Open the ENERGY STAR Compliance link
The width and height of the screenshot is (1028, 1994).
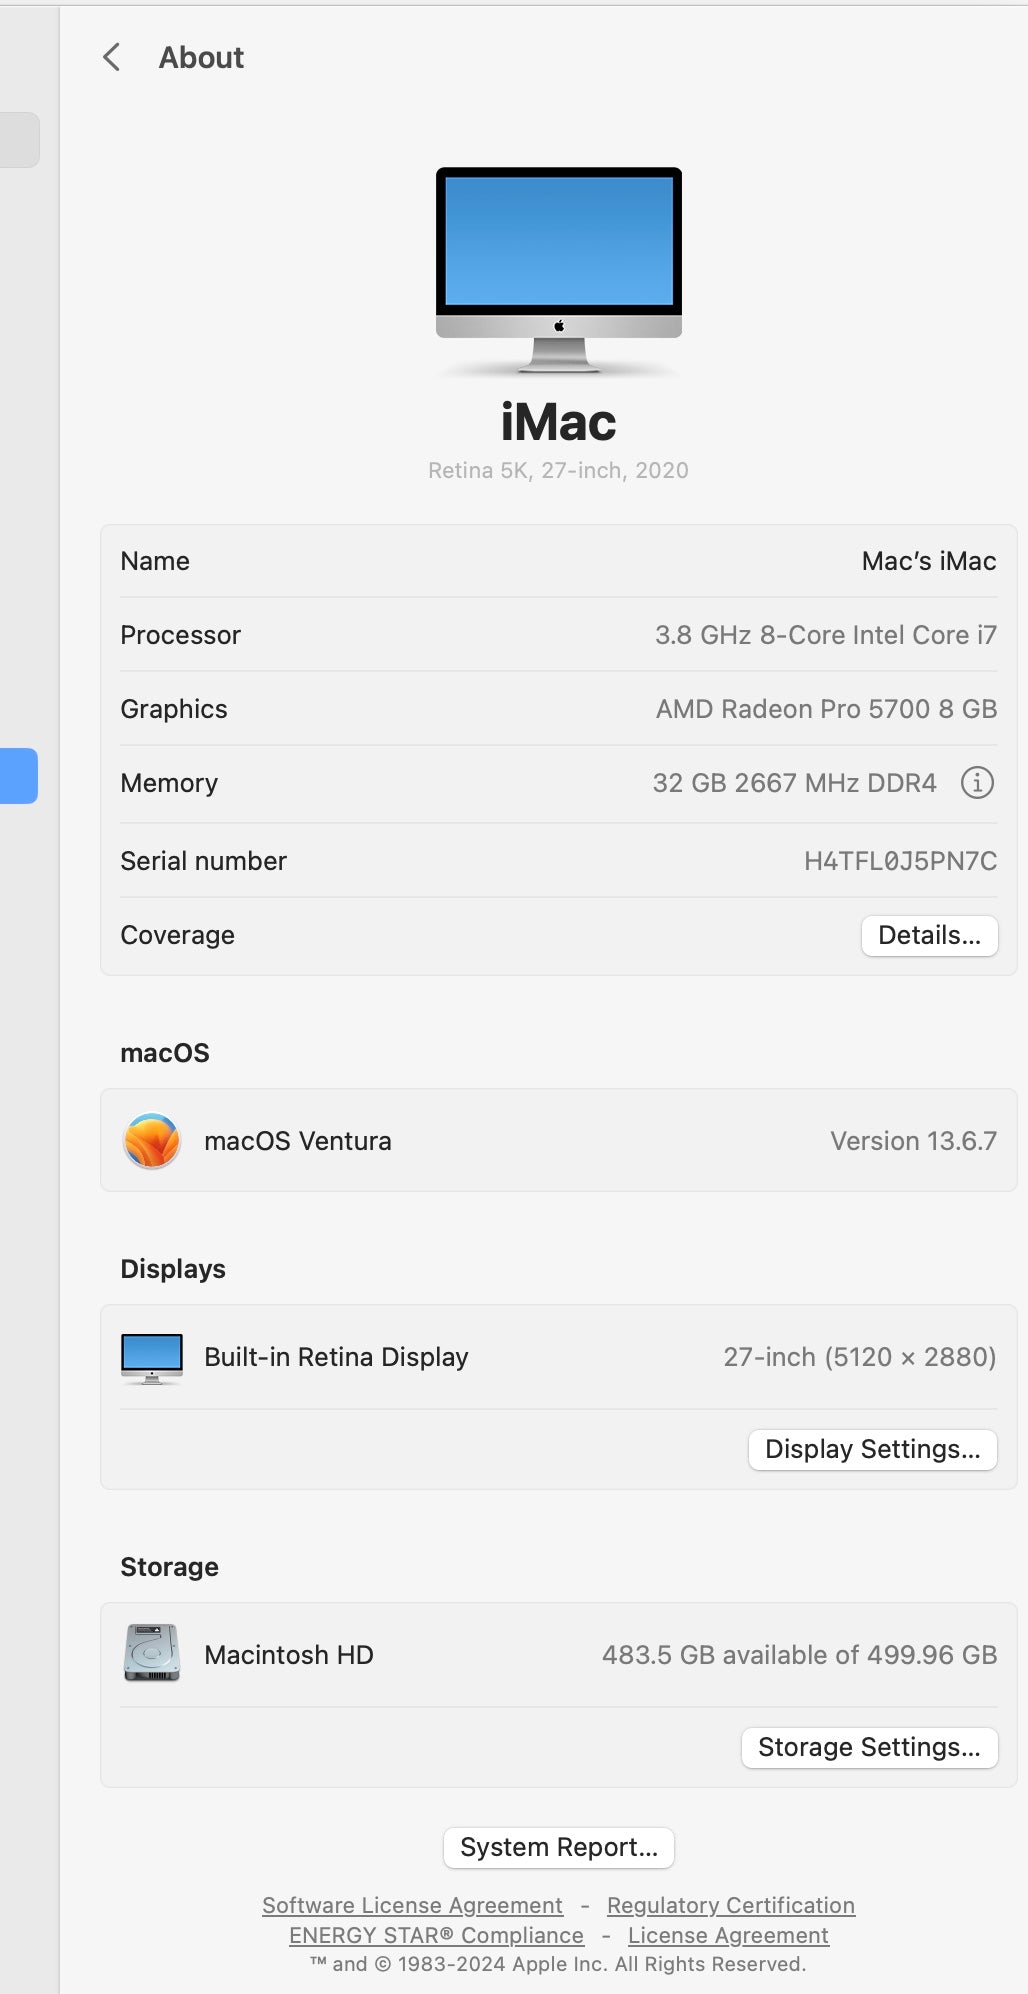click(x=436, y=1936)
